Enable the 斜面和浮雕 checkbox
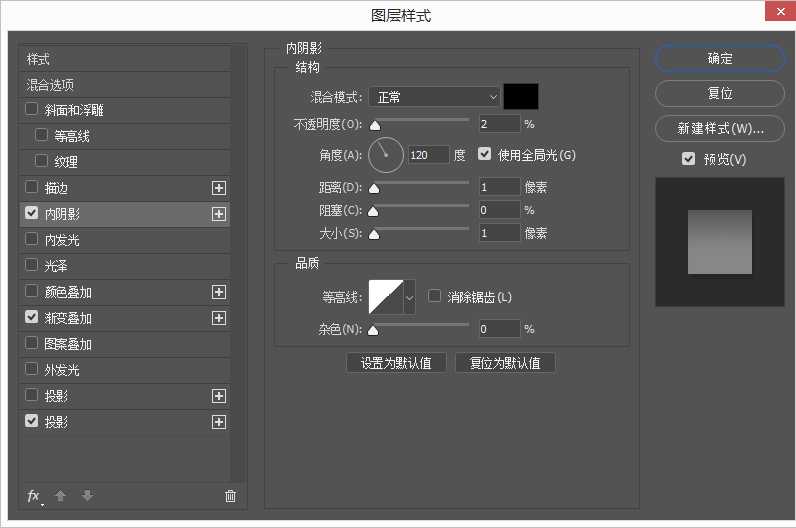 31,109
